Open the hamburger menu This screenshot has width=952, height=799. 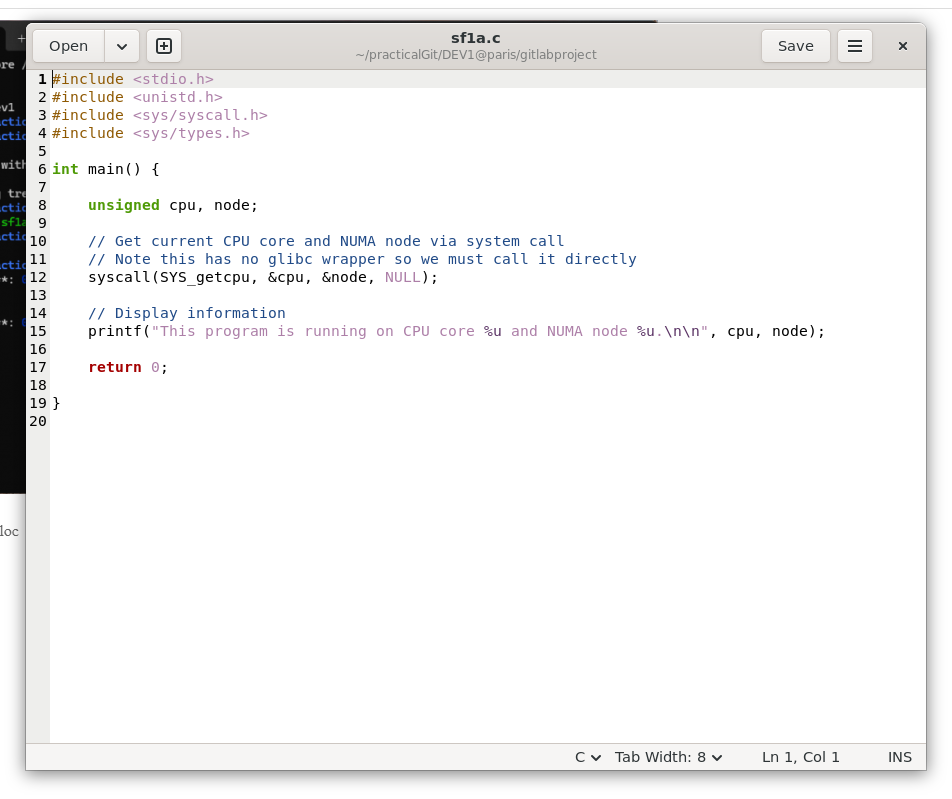click(x=855, y=46)
